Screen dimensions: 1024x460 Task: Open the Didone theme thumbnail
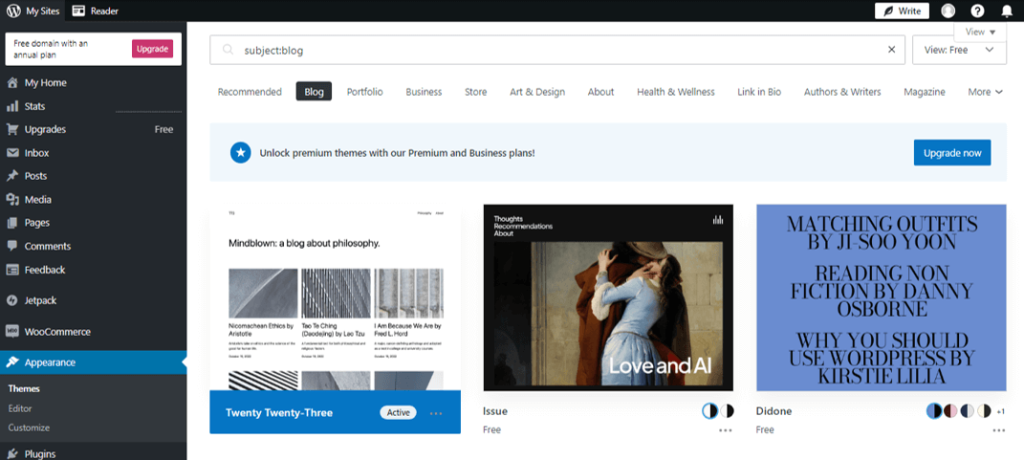pos(881,297)
